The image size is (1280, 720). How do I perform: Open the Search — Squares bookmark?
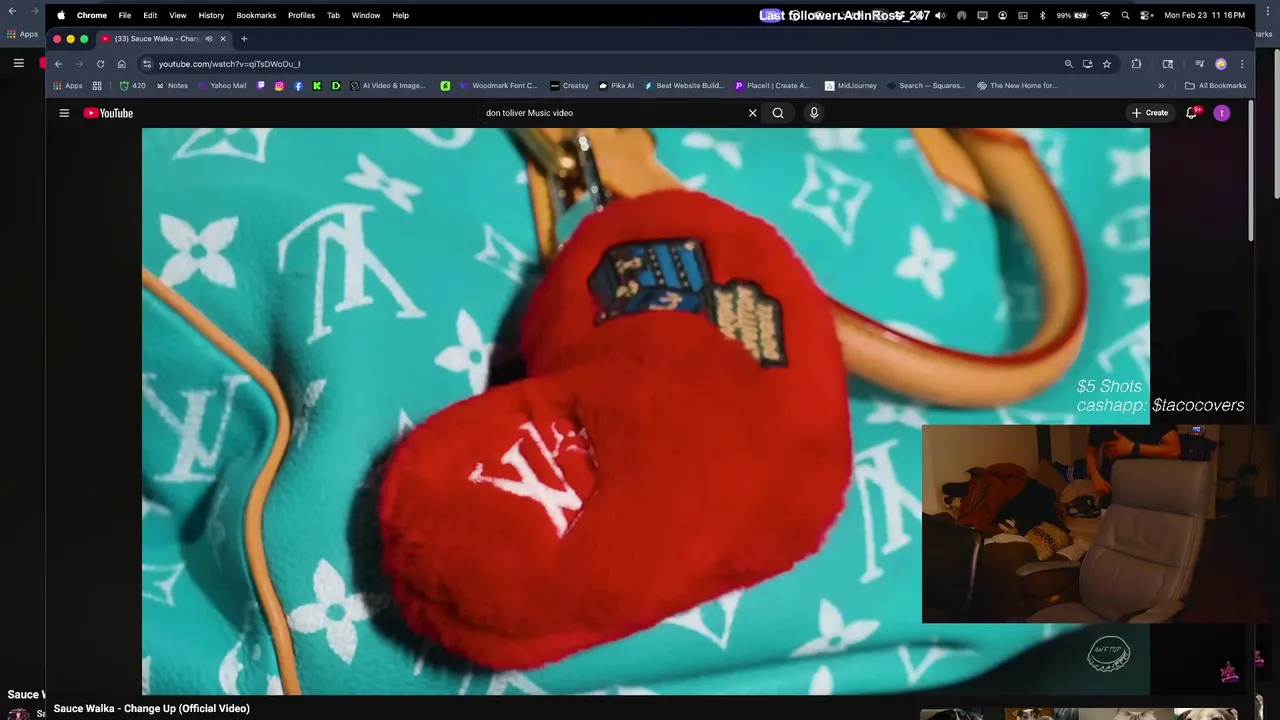[926, 86]
